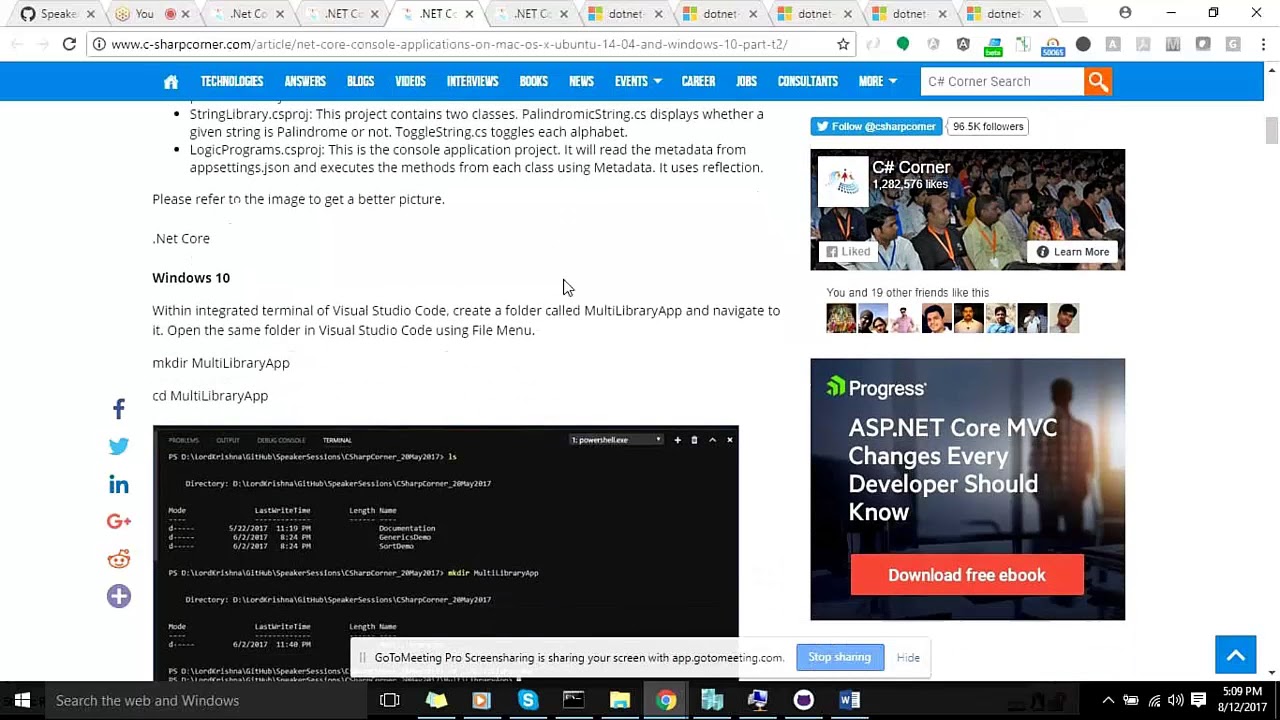Viewport: 1280px width, 720px height.
Task: Expand the More dropdown menu
Action: [x=877, y=82]
